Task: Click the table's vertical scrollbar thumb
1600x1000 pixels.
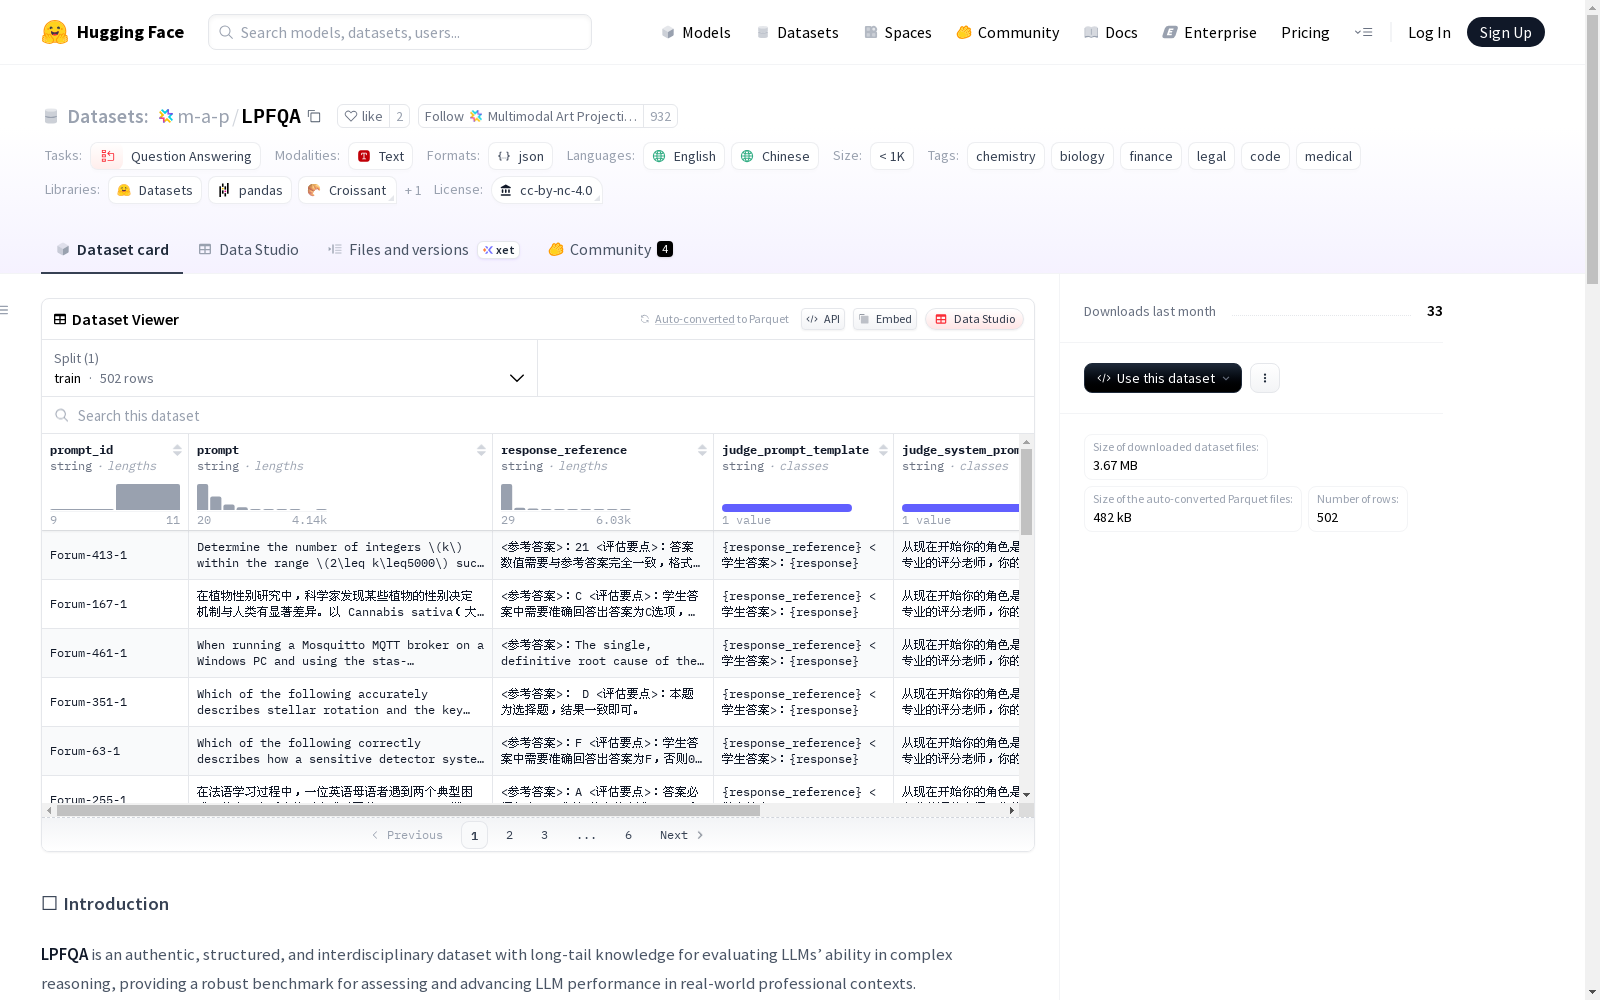Action: [x=1026, y=492]
